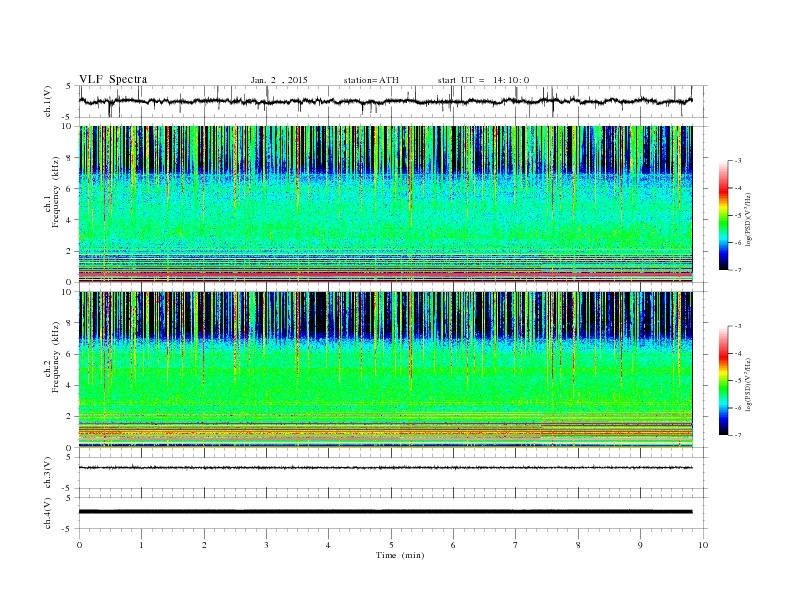This screenshot has height=612, width=792.
Task: Click the ch.3 voltage waveform trace
Action: tap(385, 468)
